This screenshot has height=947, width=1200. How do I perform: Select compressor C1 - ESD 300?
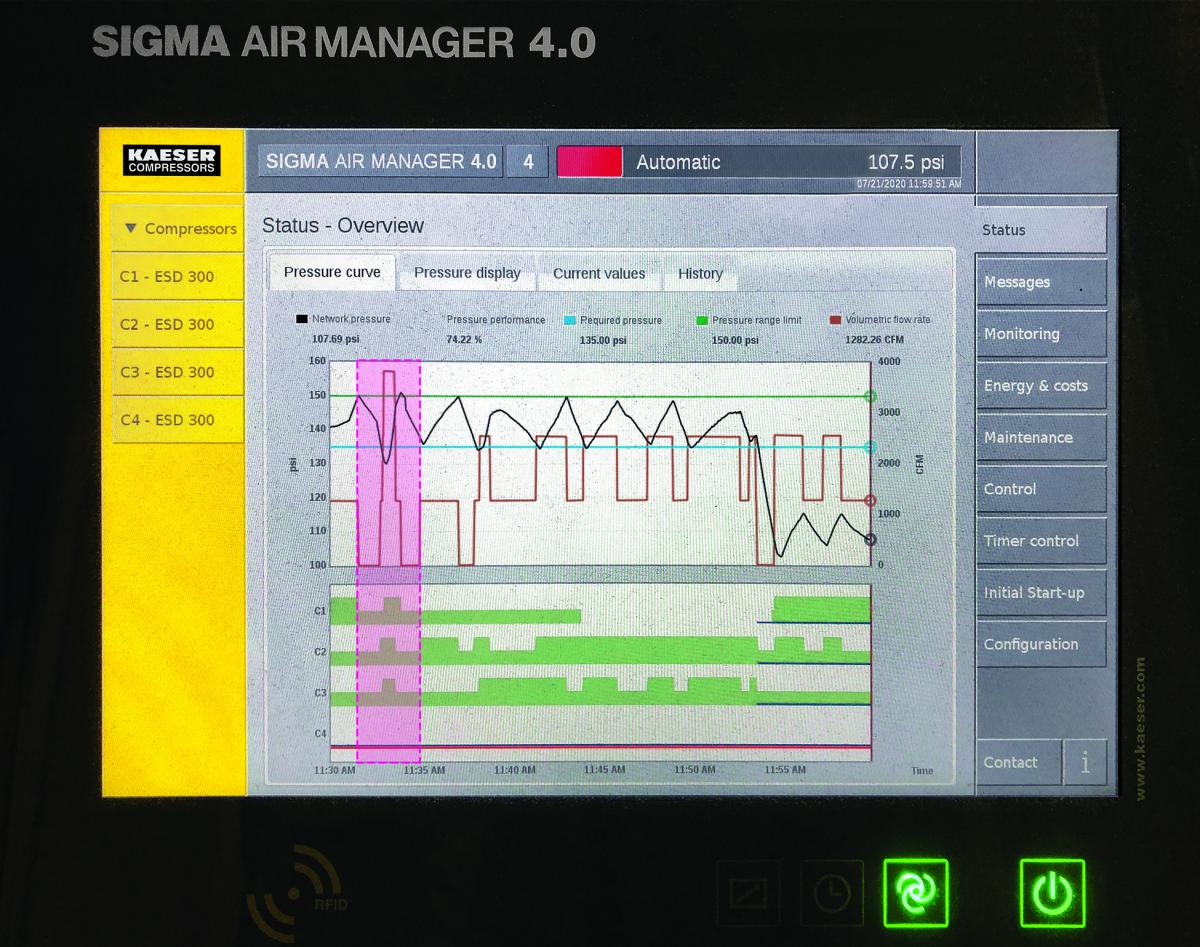pyautogui.click(x=179, y=276)
